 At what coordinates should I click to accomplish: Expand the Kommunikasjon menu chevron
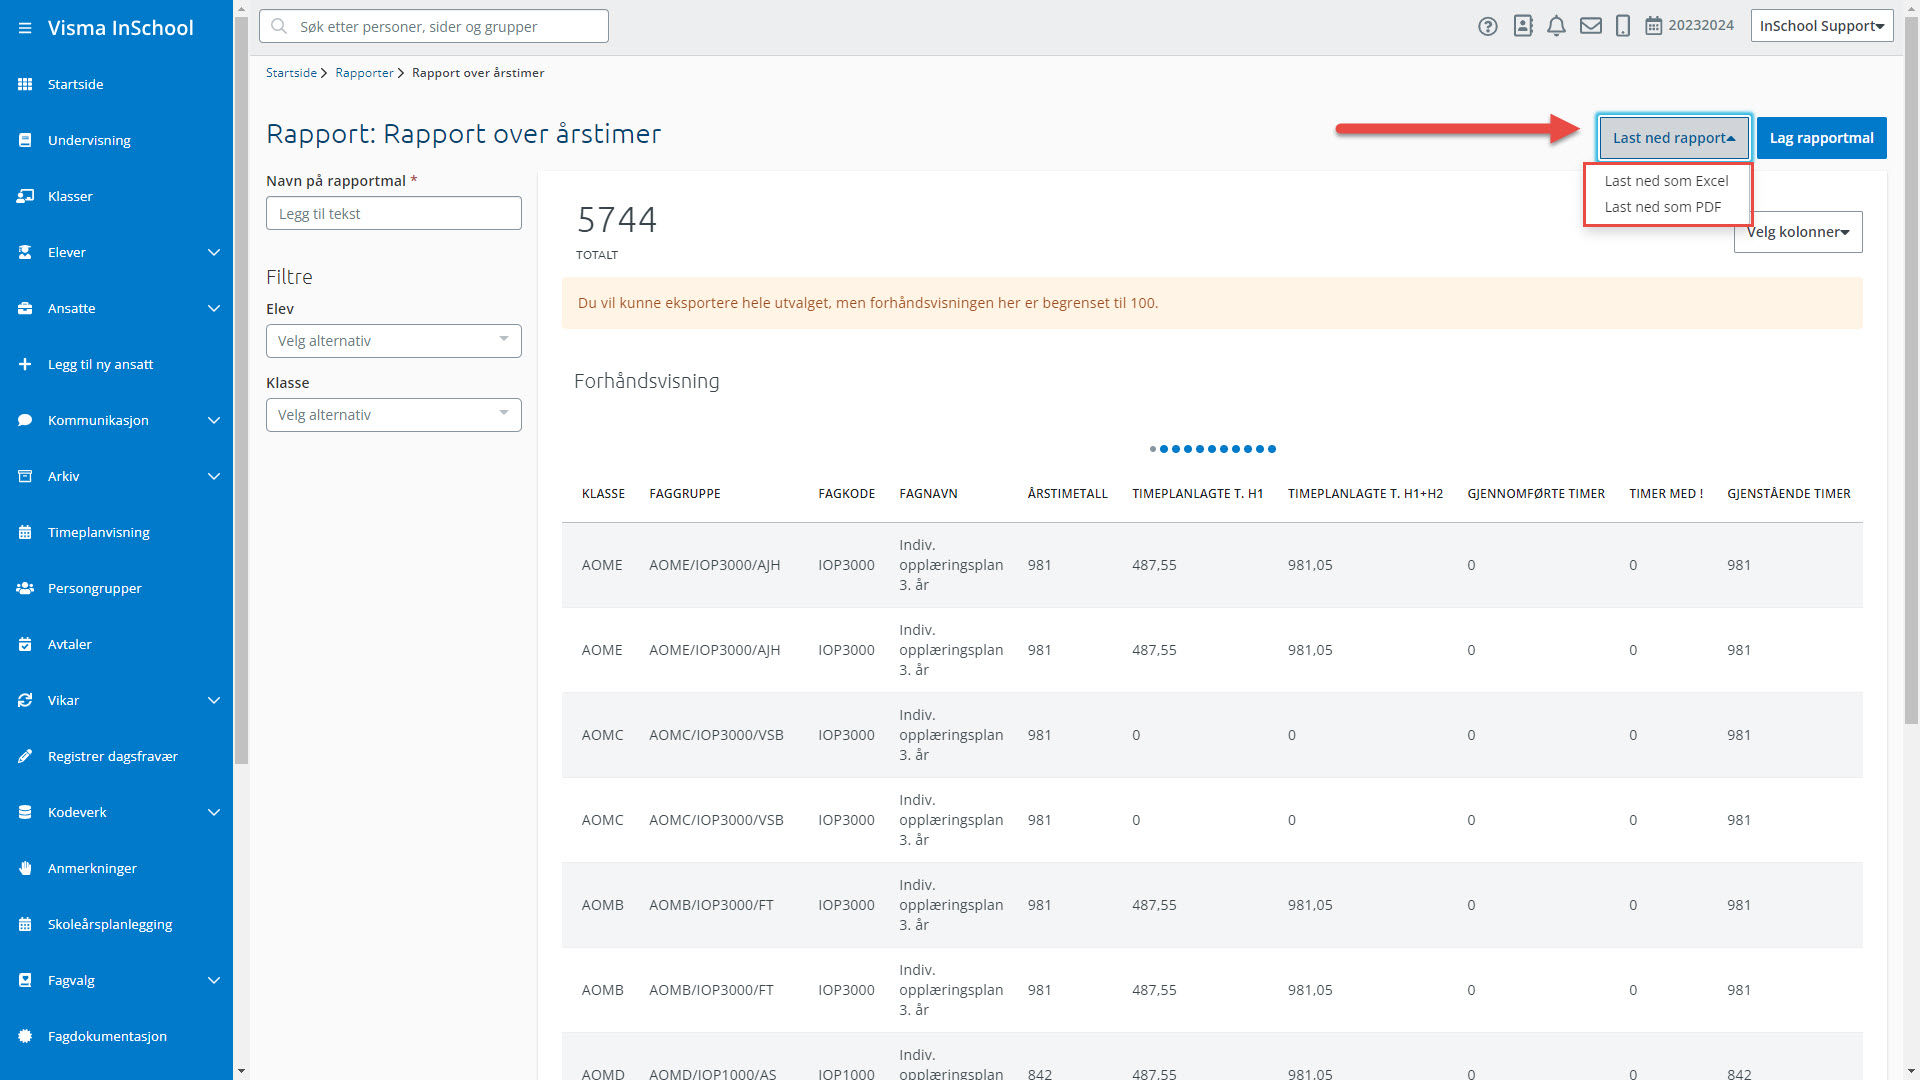coord(213,420)
